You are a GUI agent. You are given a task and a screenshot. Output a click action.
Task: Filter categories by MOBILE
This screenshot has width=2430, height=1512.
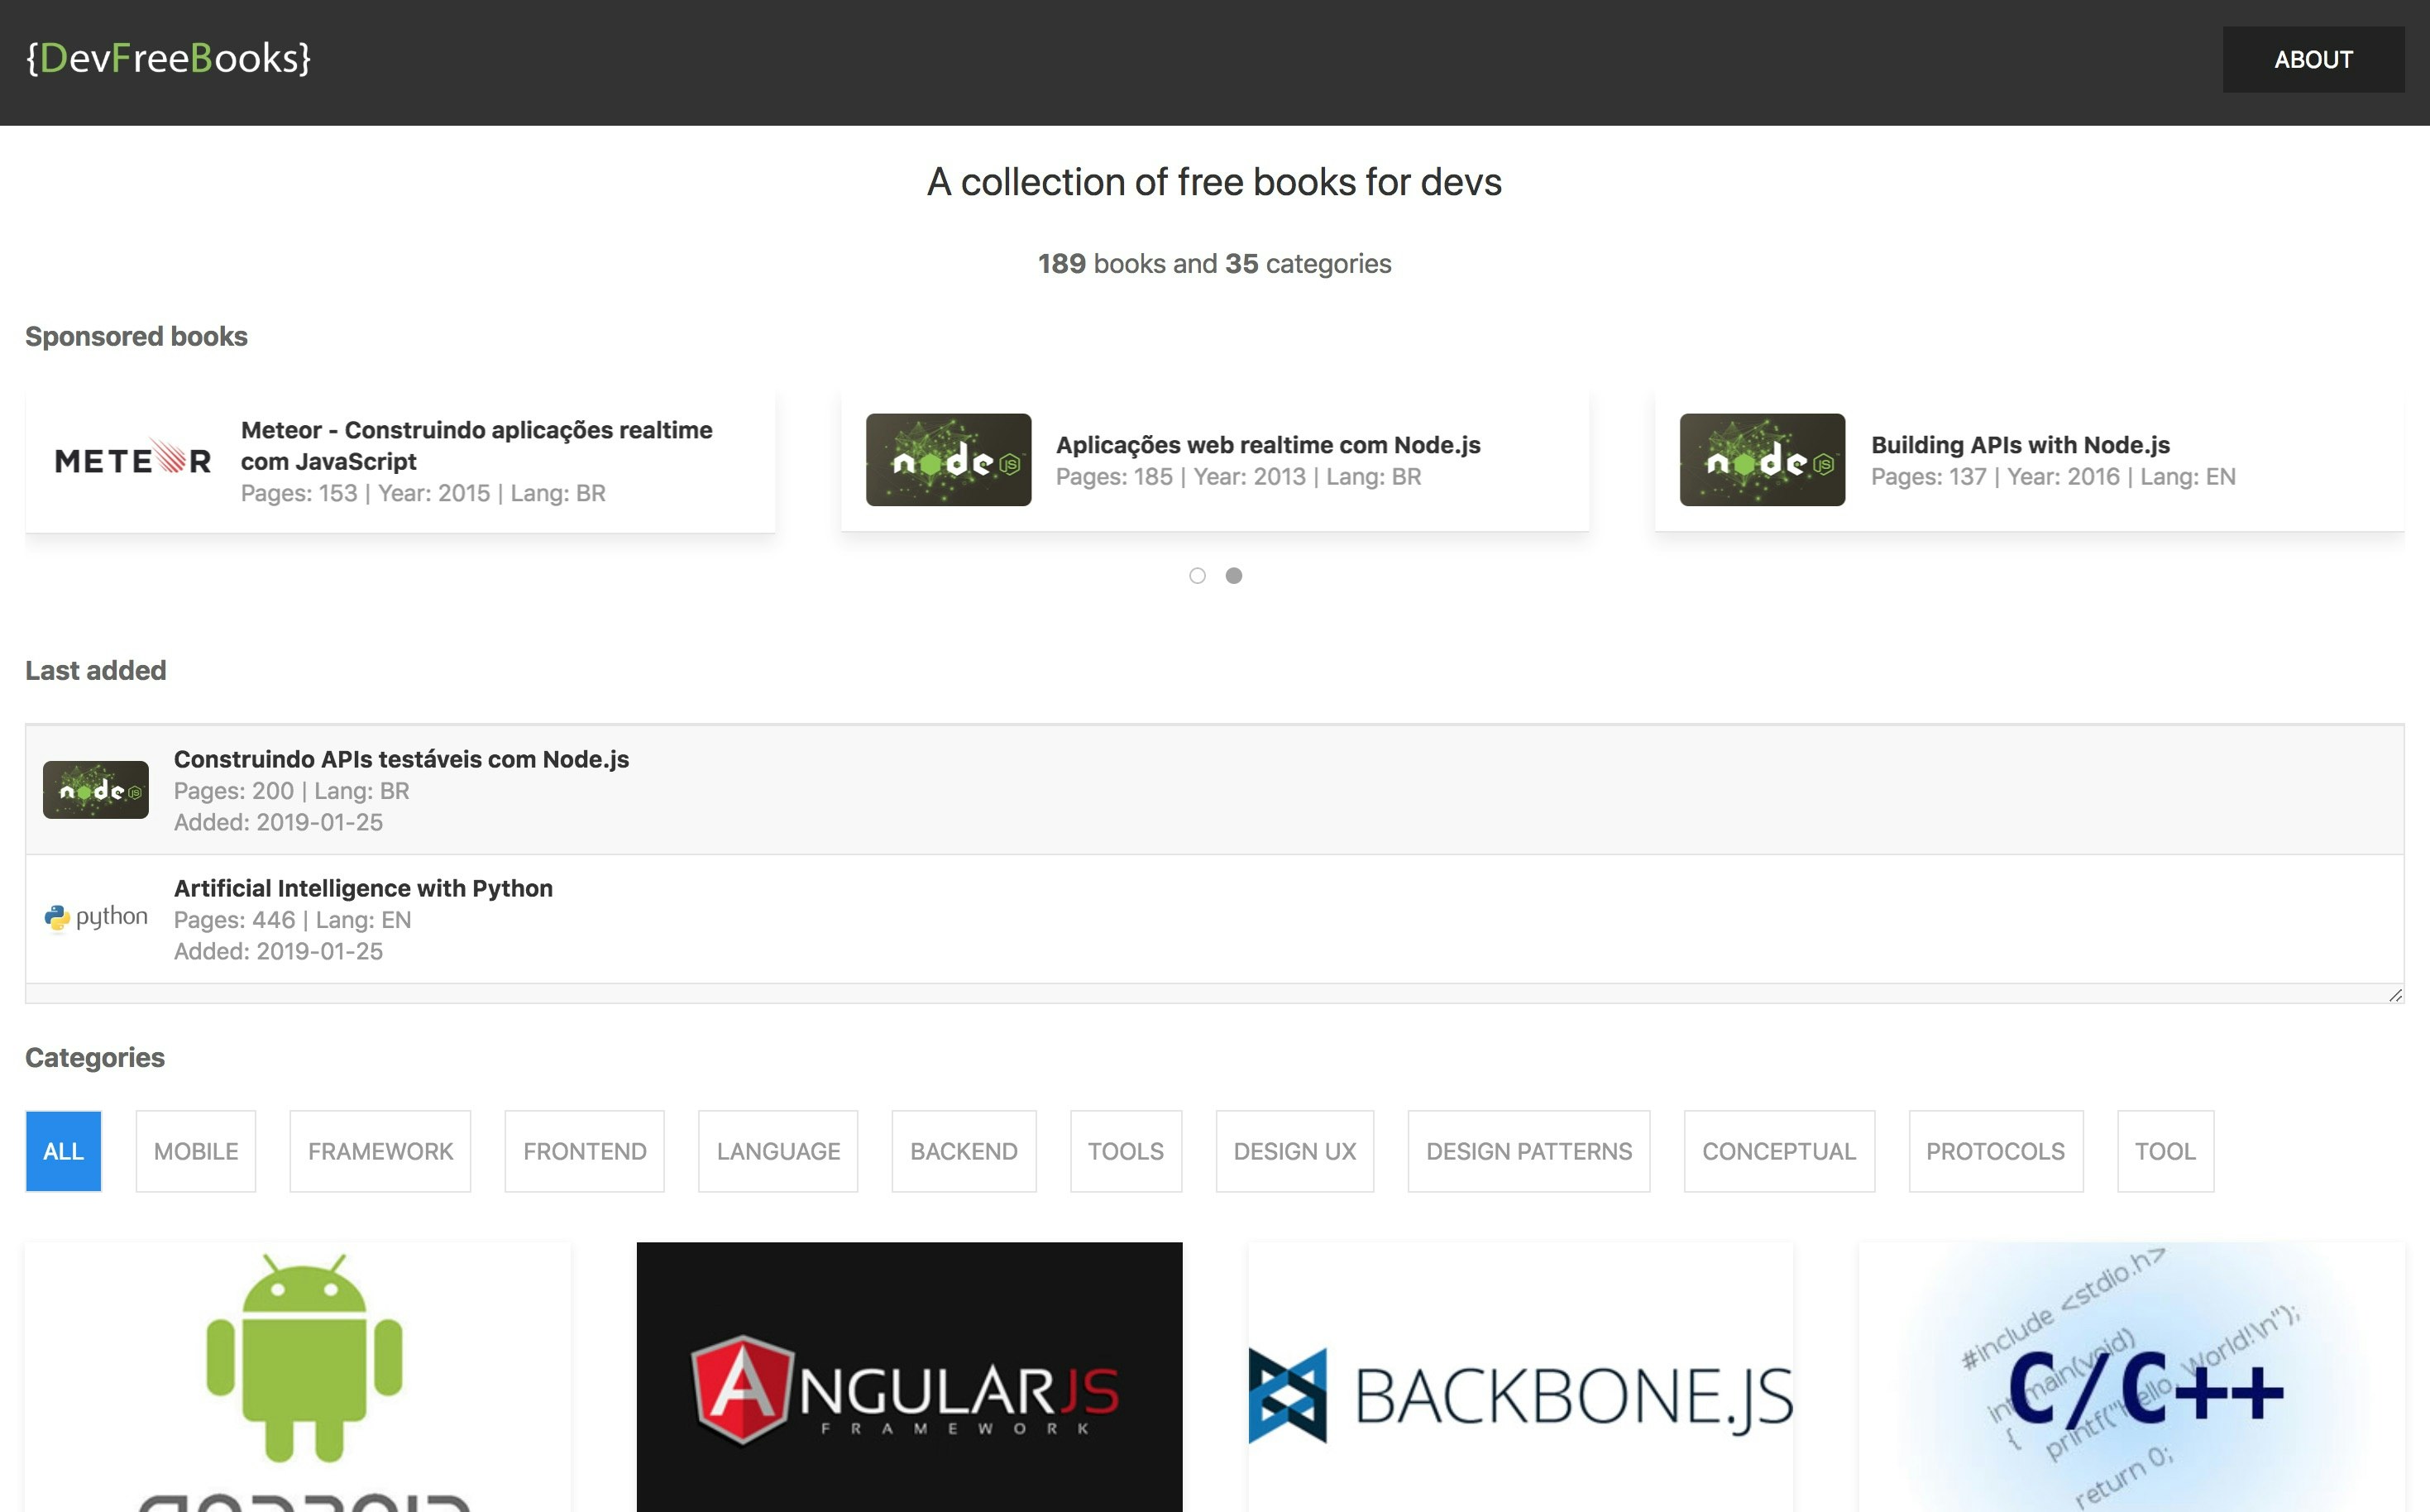pyautogui.click(x=195, y=1151)
